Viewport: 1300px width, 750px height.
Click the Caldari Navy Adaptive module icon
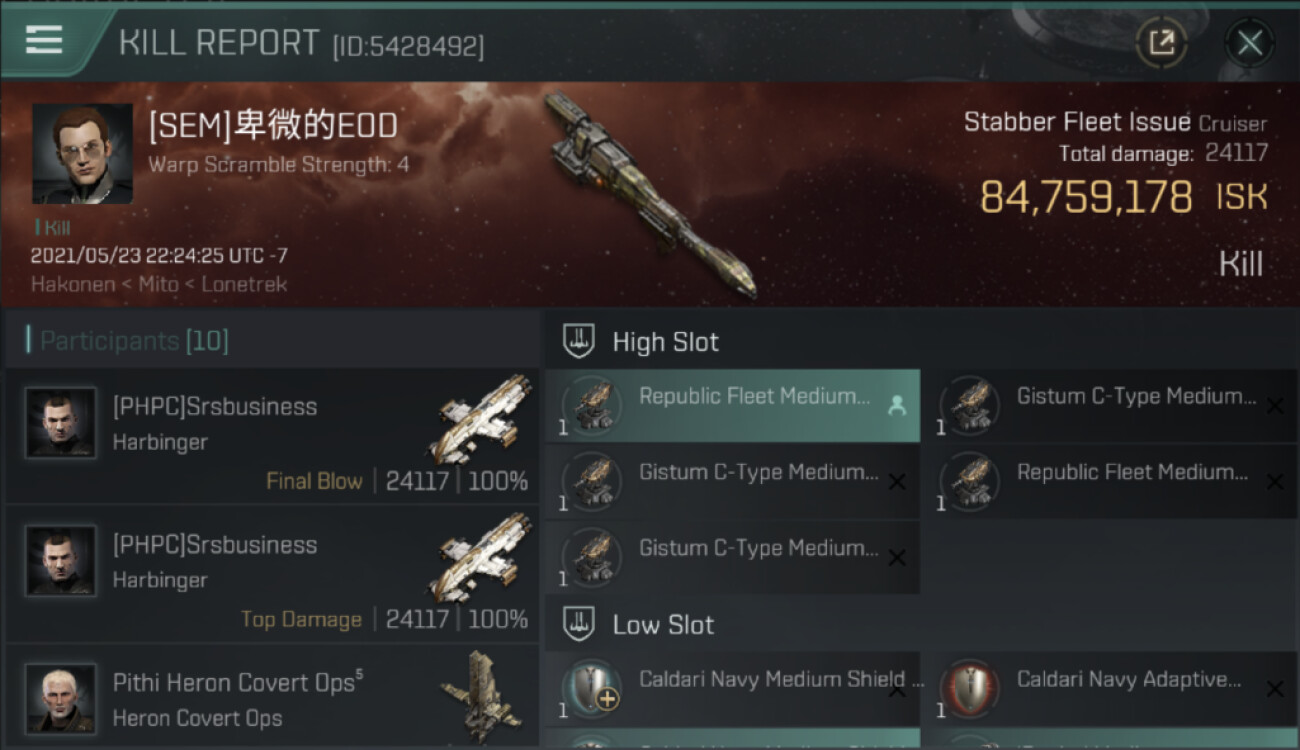970,688
